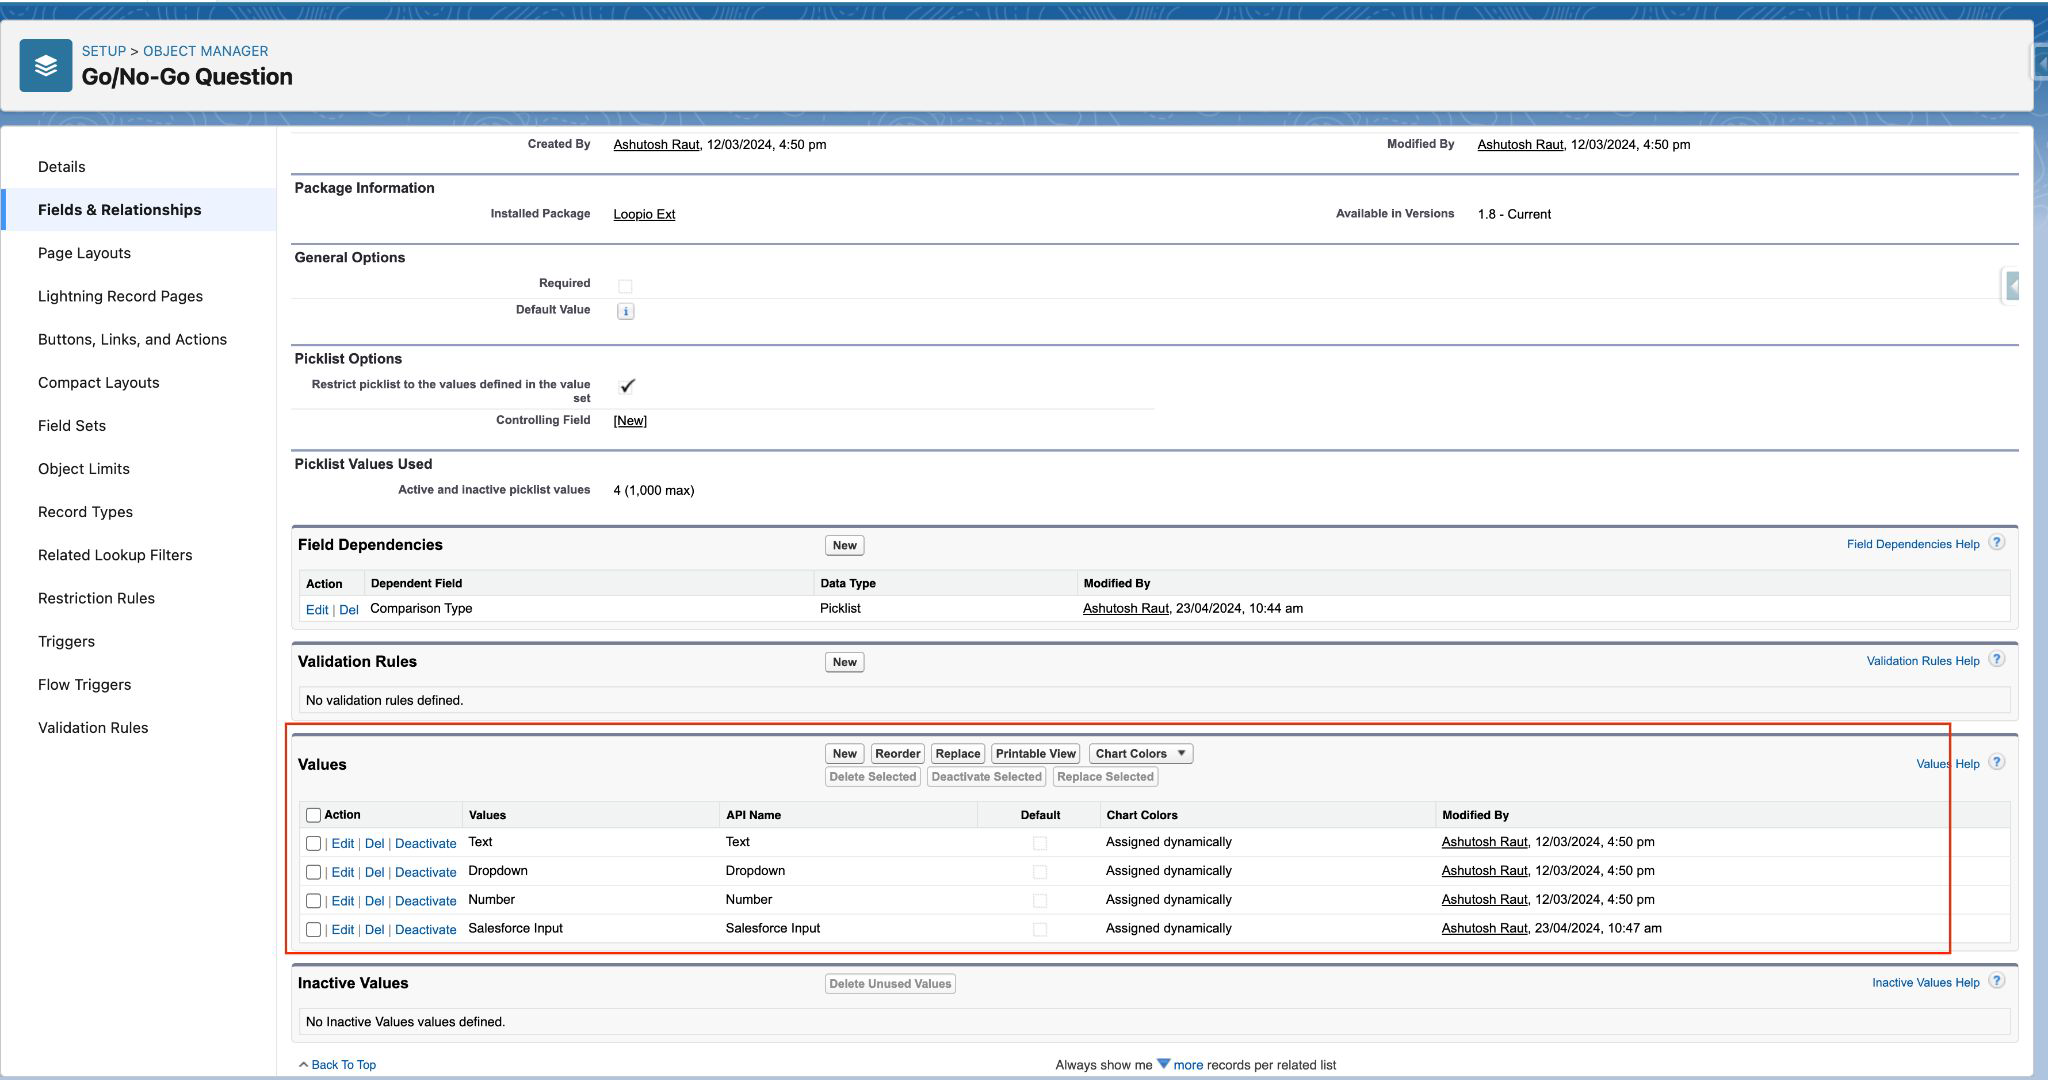2048x1080 pixels.
Task: Click the [New] Controlling Field link
Action: 630,421
